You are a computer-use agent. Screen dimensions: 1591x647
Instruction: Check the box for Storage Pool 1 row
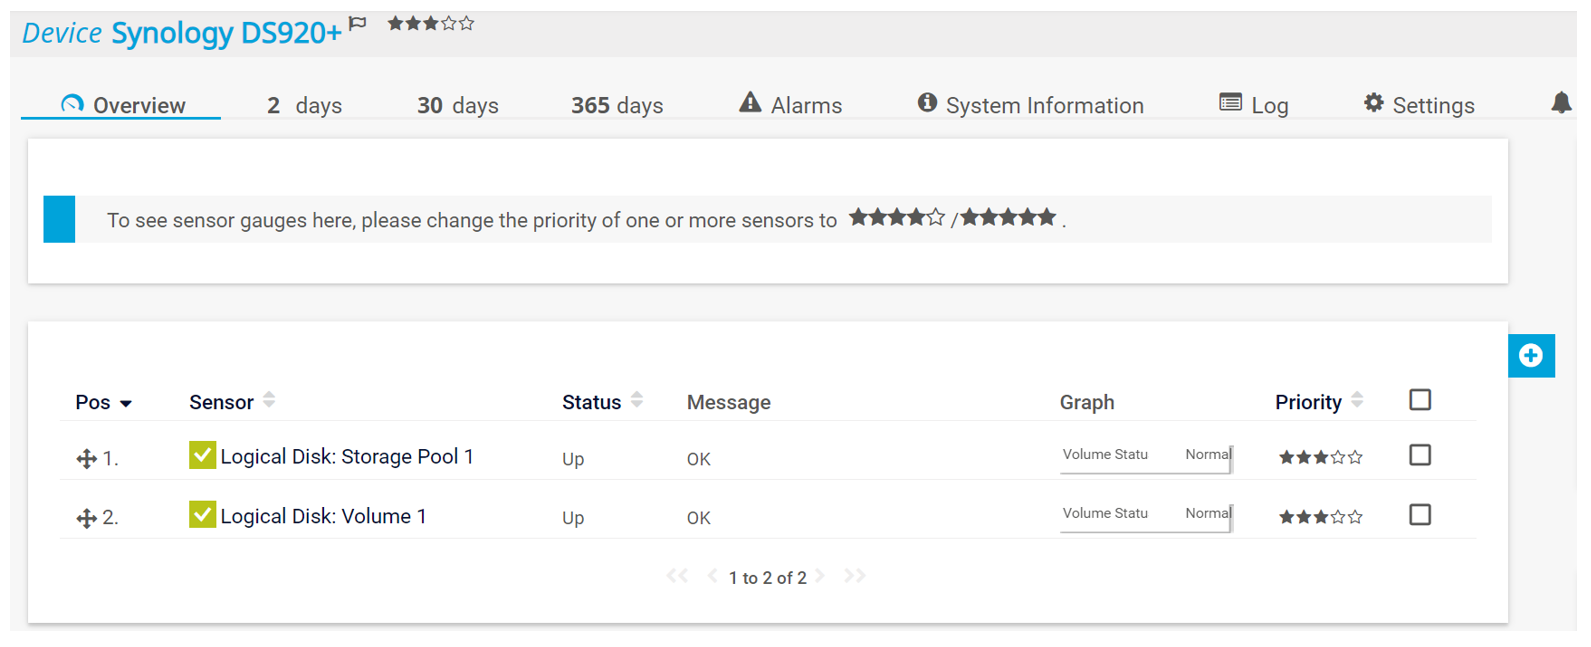pos(1419,455)
